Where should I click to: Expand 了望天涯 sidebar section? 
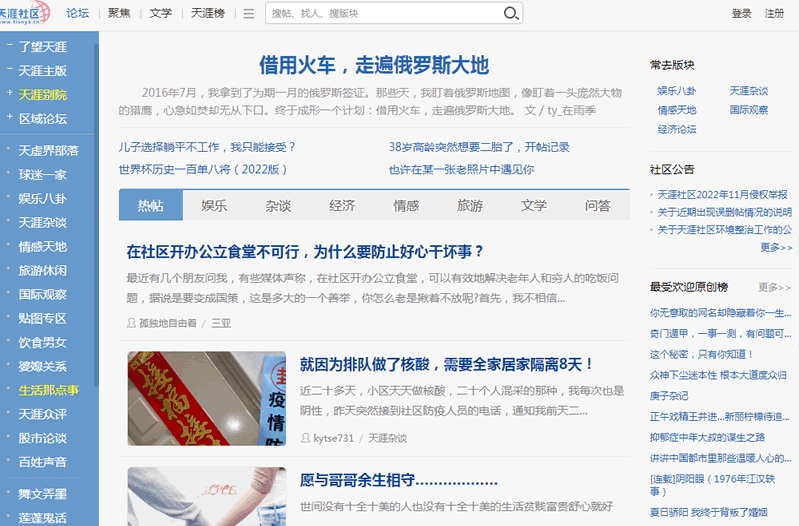click(43, 46)
